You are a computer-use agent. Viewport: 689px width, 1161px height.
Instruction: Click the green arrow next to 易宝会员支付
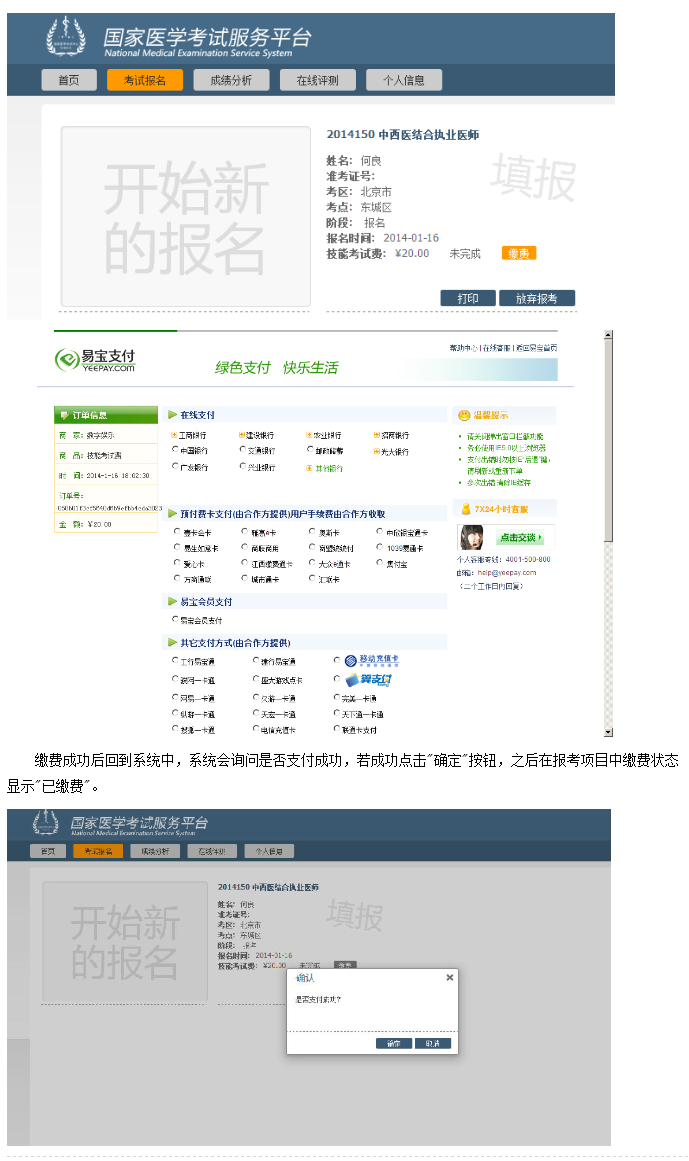172,601
